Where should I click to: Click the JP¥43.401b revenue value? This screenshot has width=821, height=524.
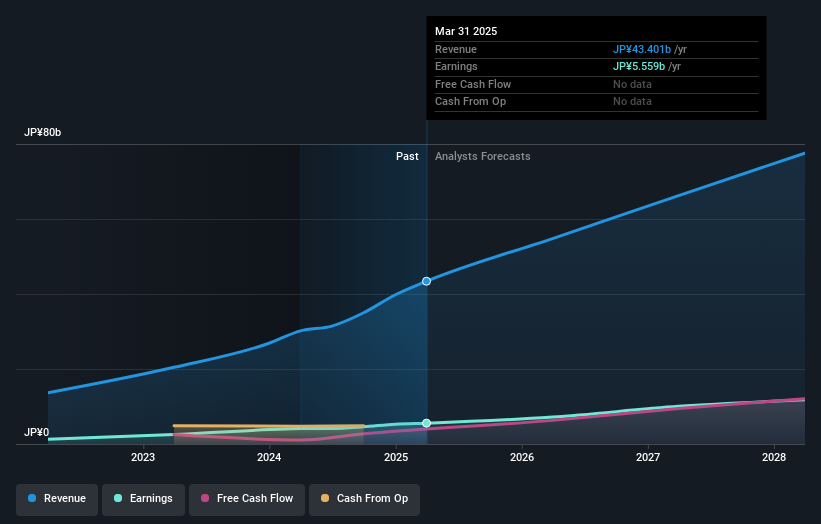(642, 49)
